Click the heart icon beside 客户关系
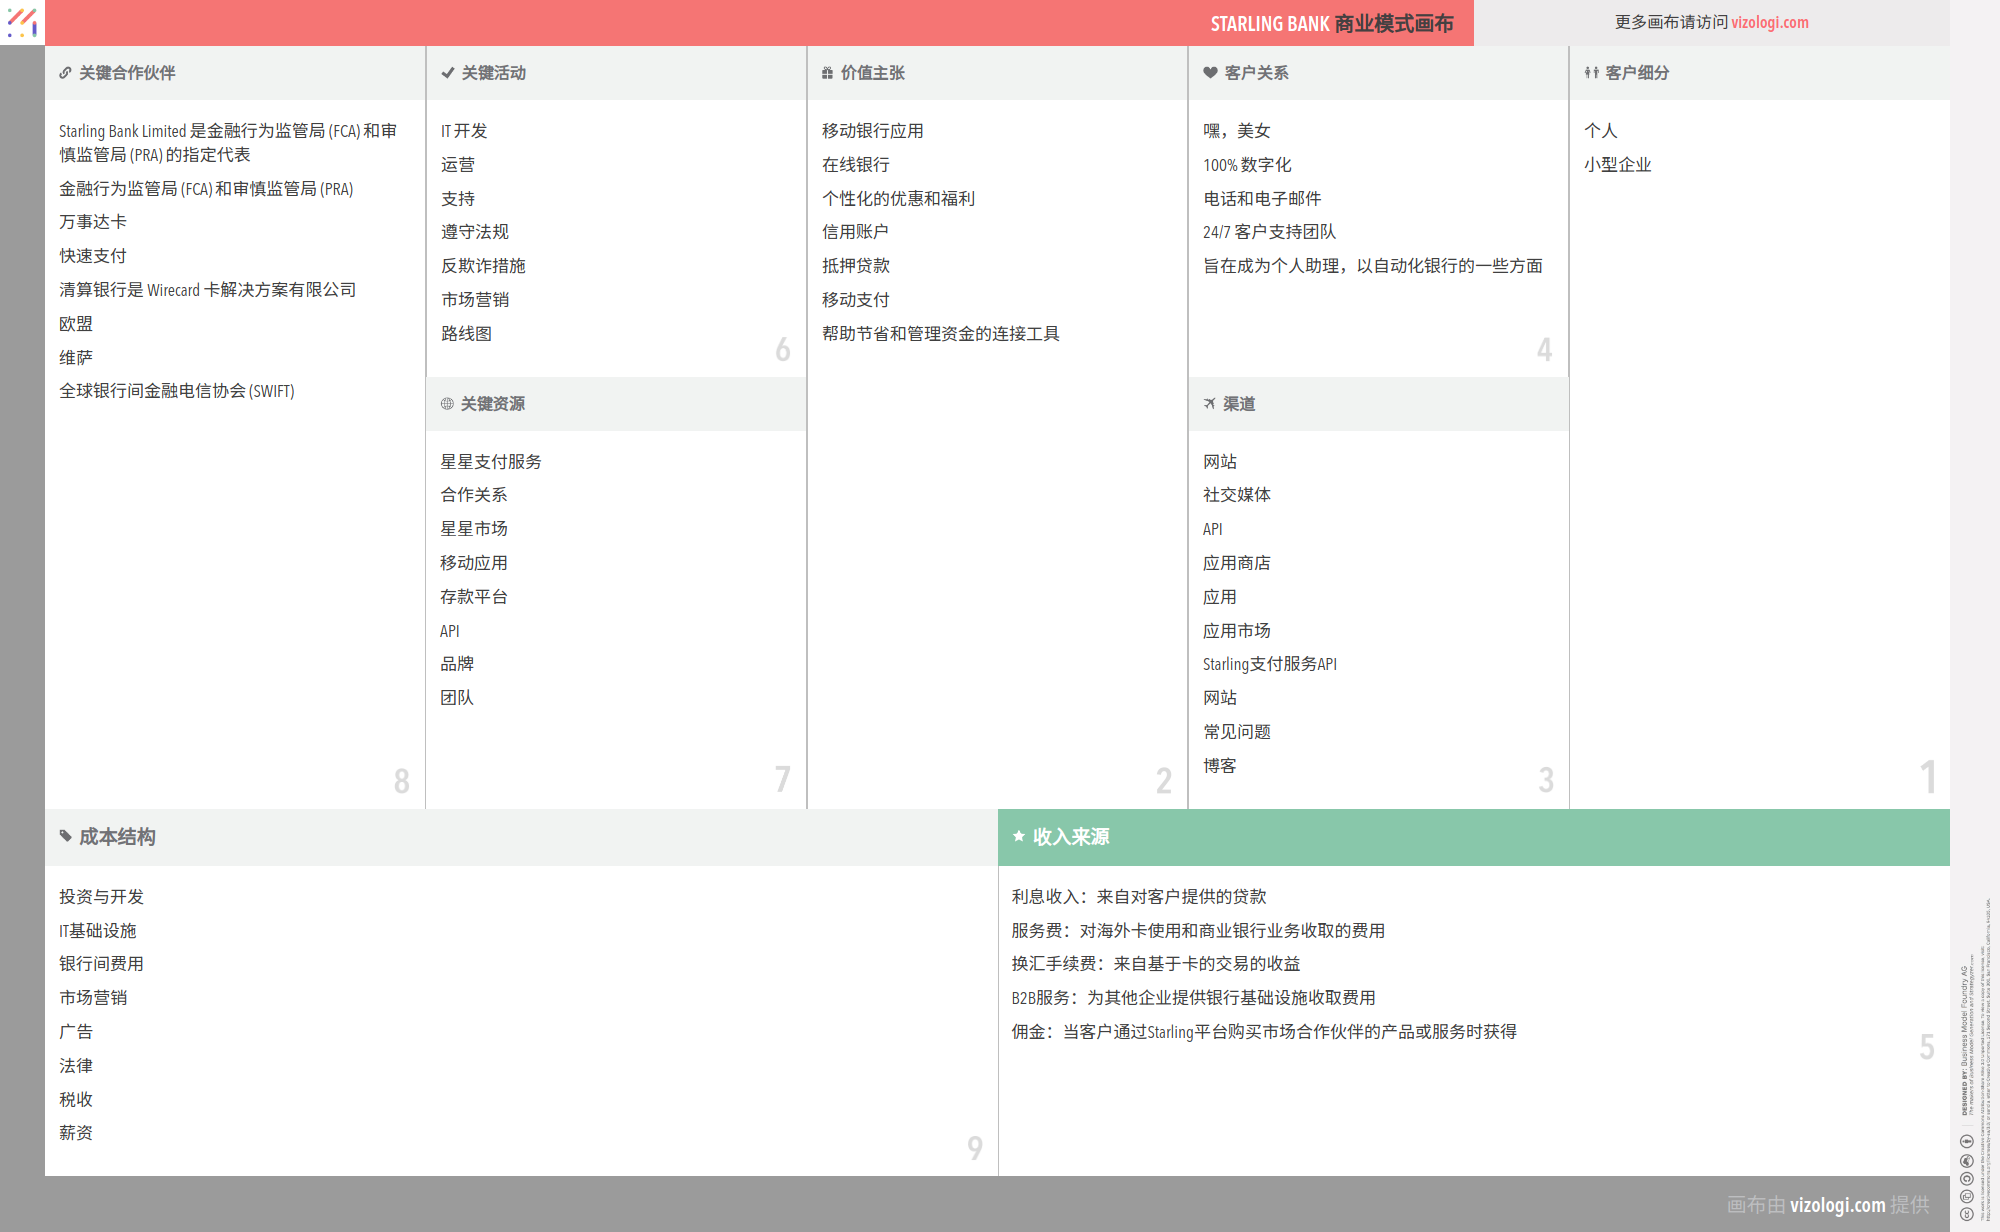The height and width of the screenshot is (1232, 2000). point(1210,73)
